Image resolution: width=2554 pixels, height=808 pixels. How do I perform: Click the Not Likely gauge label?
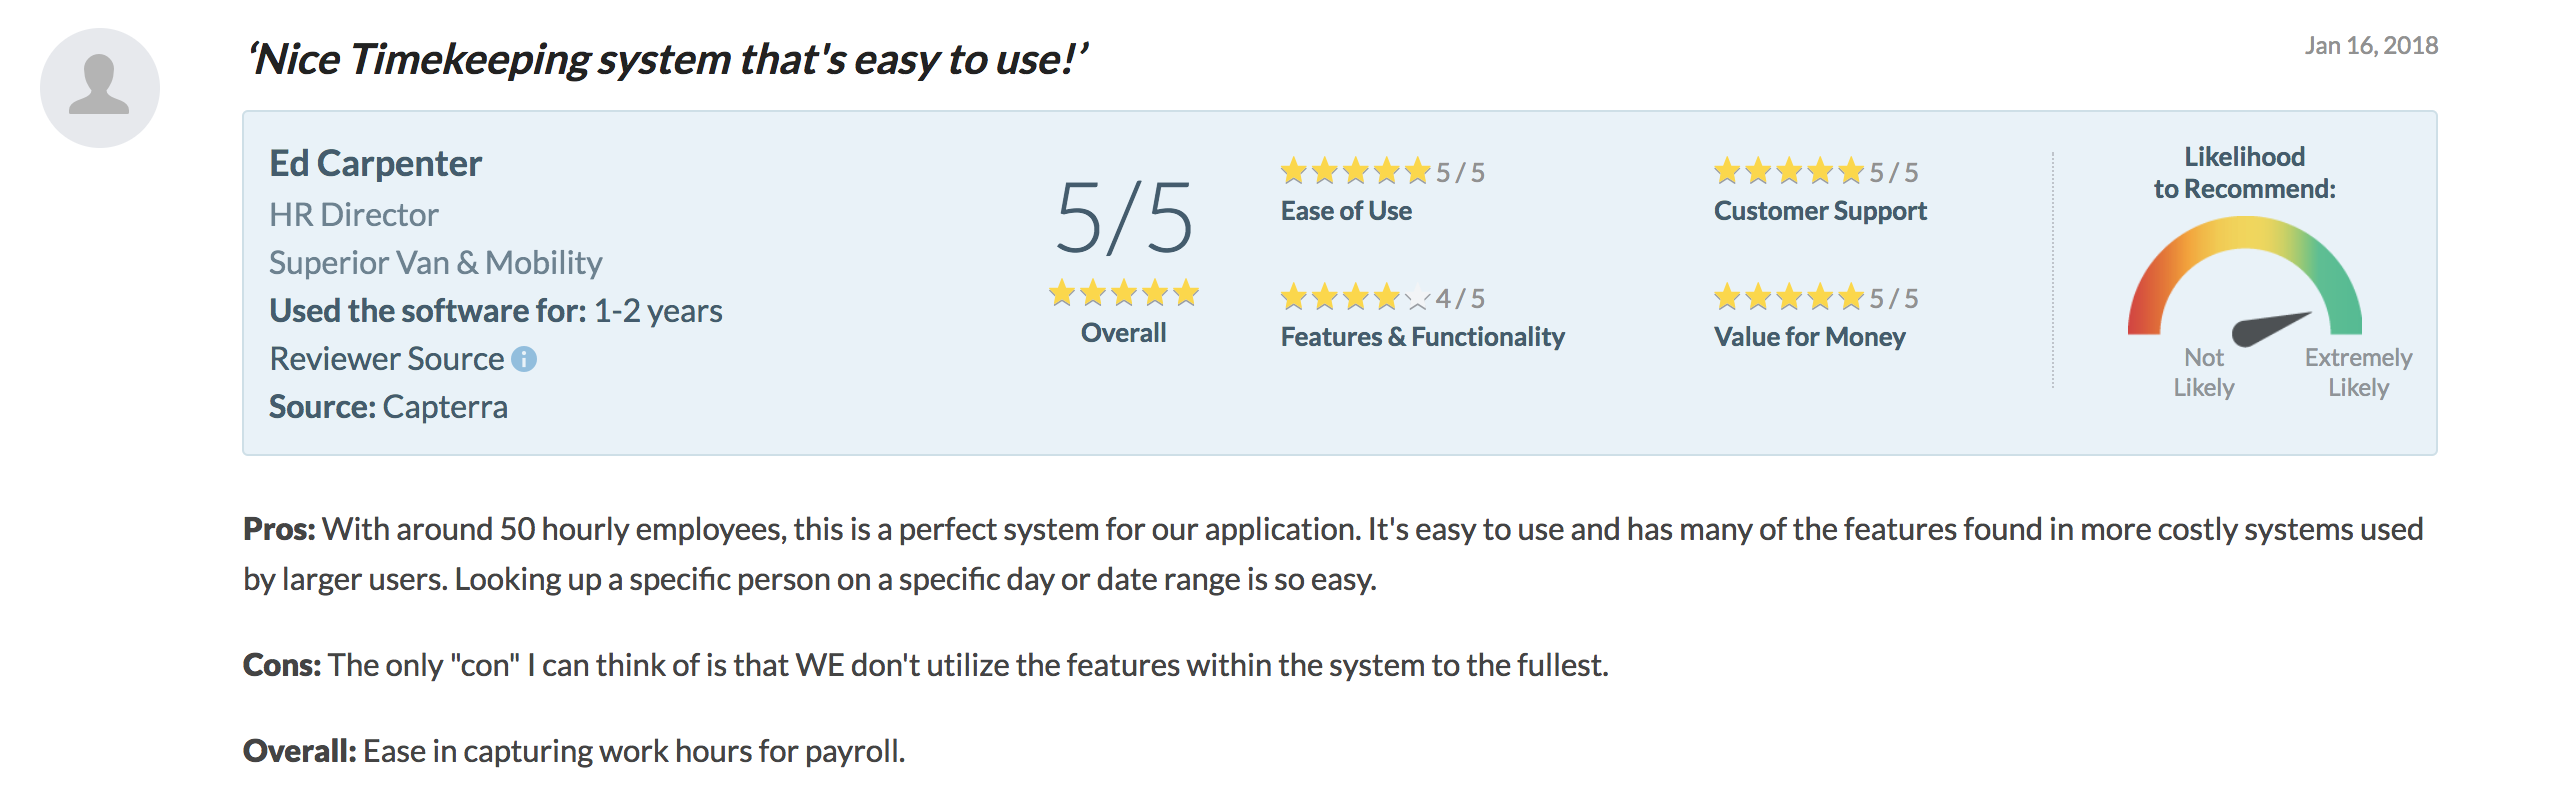pyautogui.click(x=2204, y=372)
